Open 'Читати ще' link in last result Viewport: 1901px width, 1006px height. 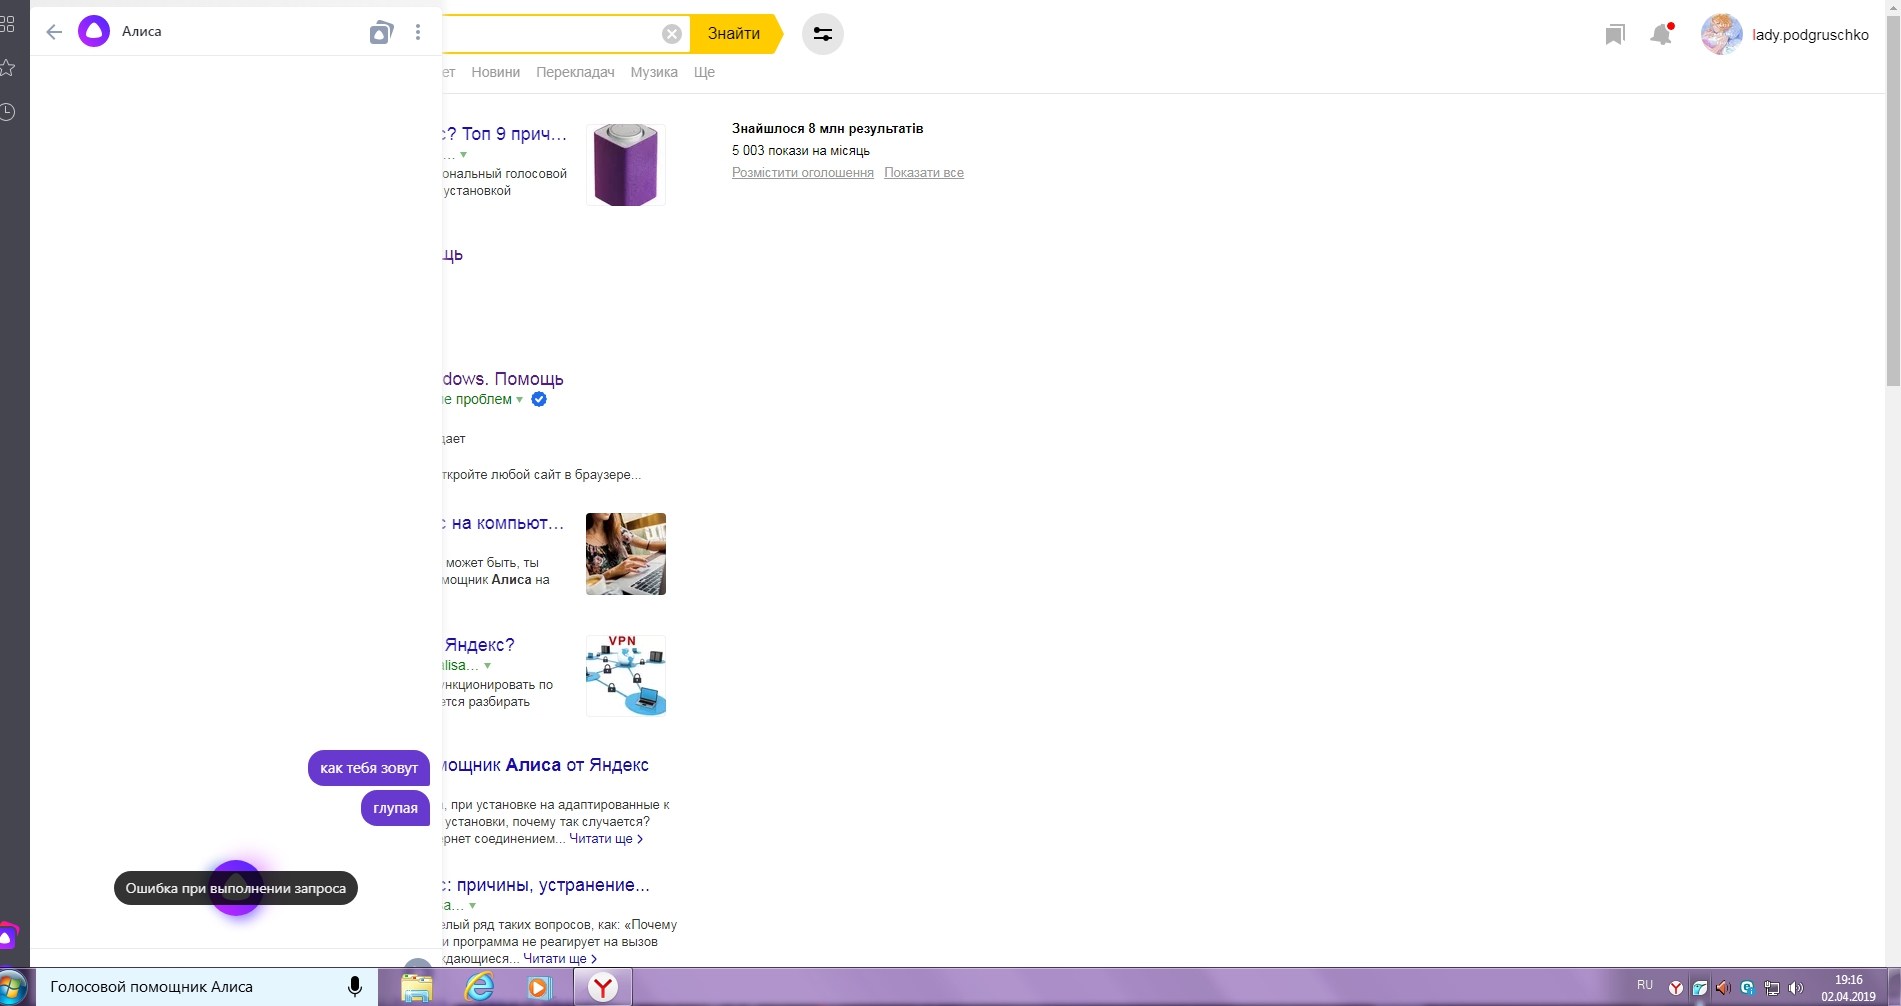559,959
